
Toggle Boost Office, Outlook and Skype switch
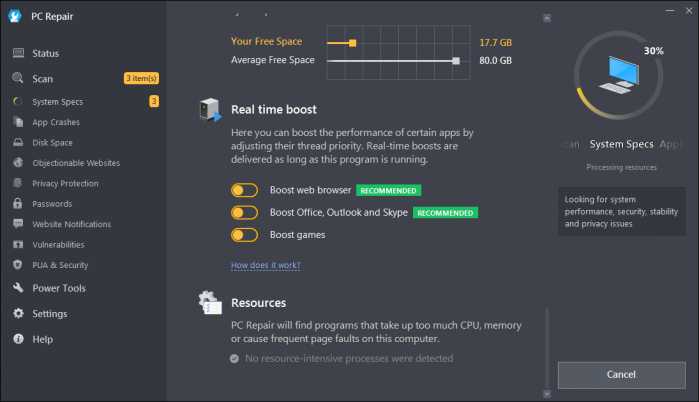244,213
